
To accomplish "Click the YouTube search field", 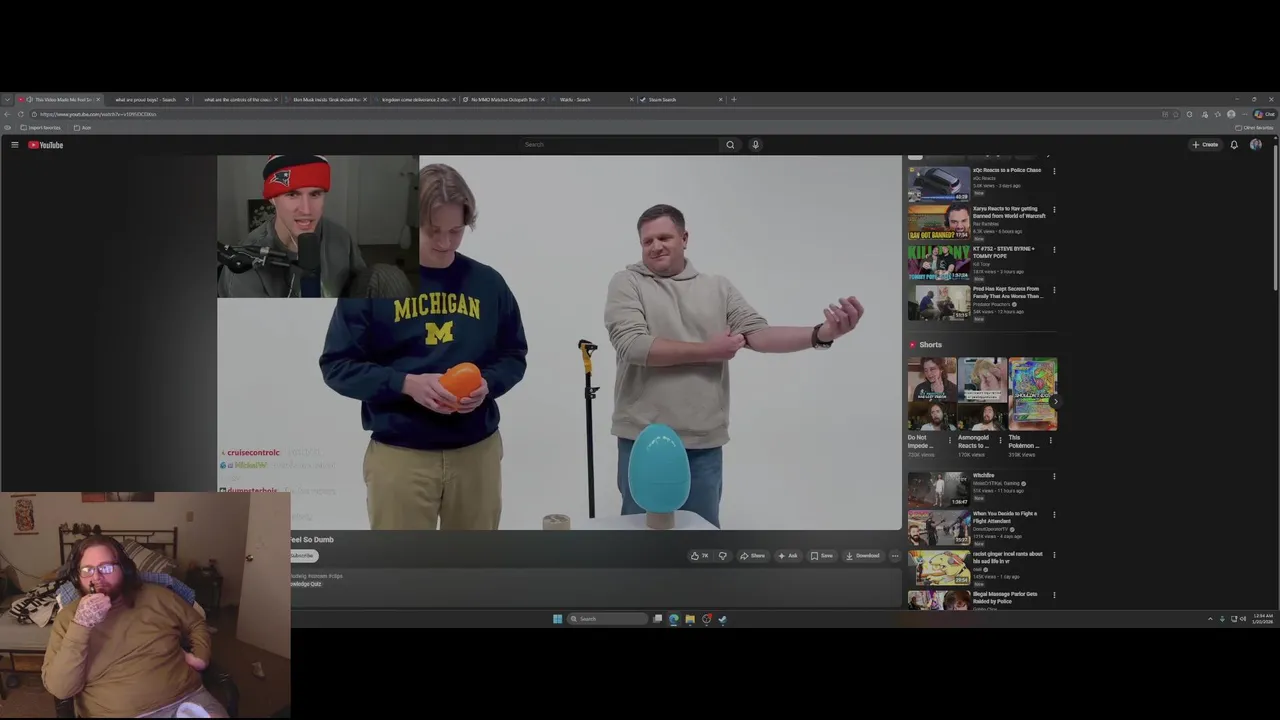I will point(620,145).
